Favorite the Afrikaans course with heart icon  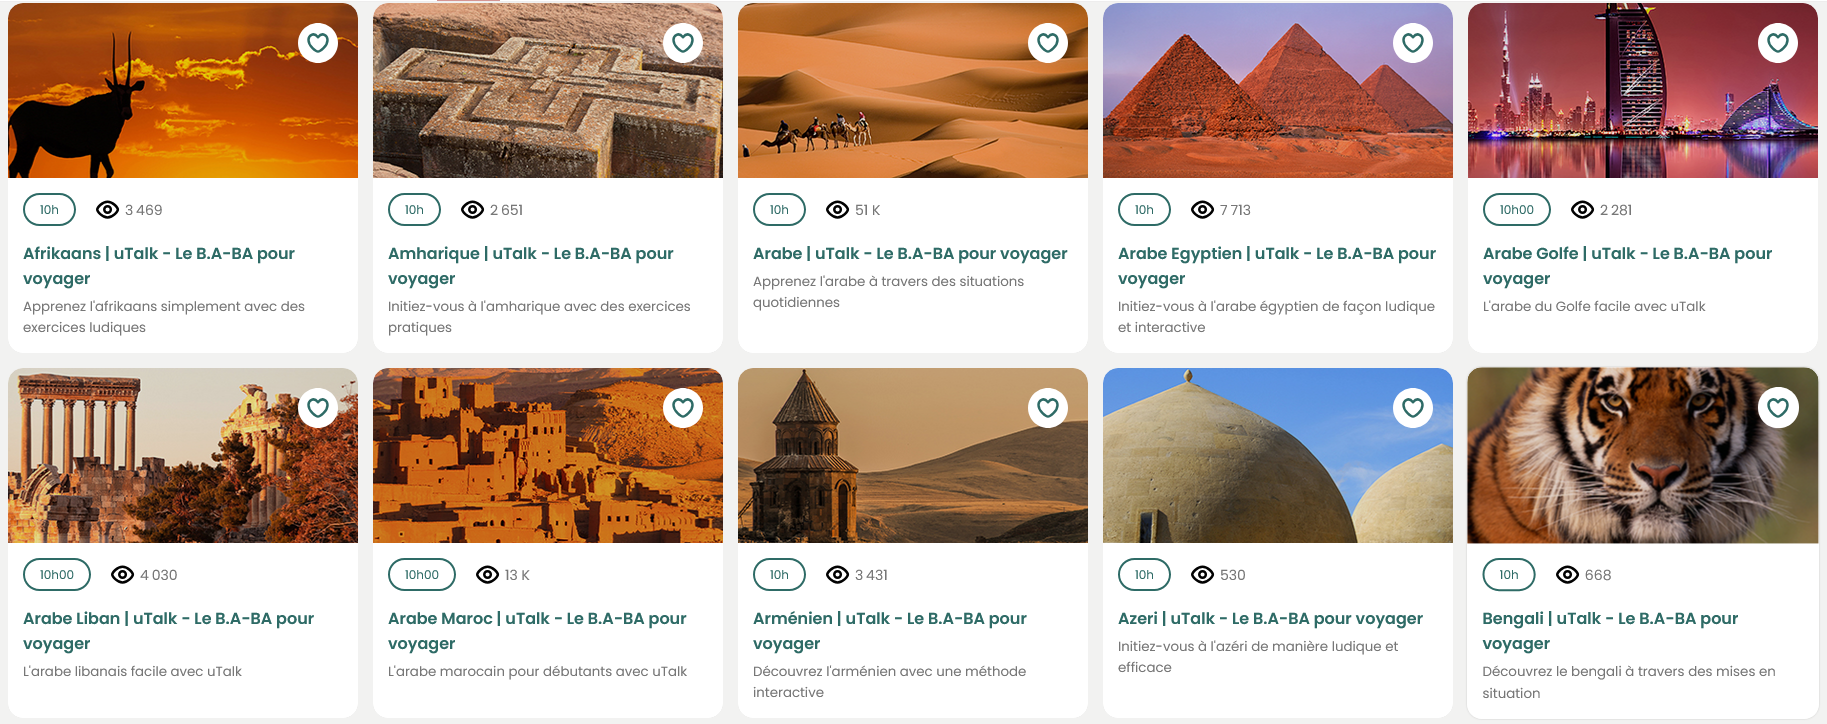(x=318, y=43)
